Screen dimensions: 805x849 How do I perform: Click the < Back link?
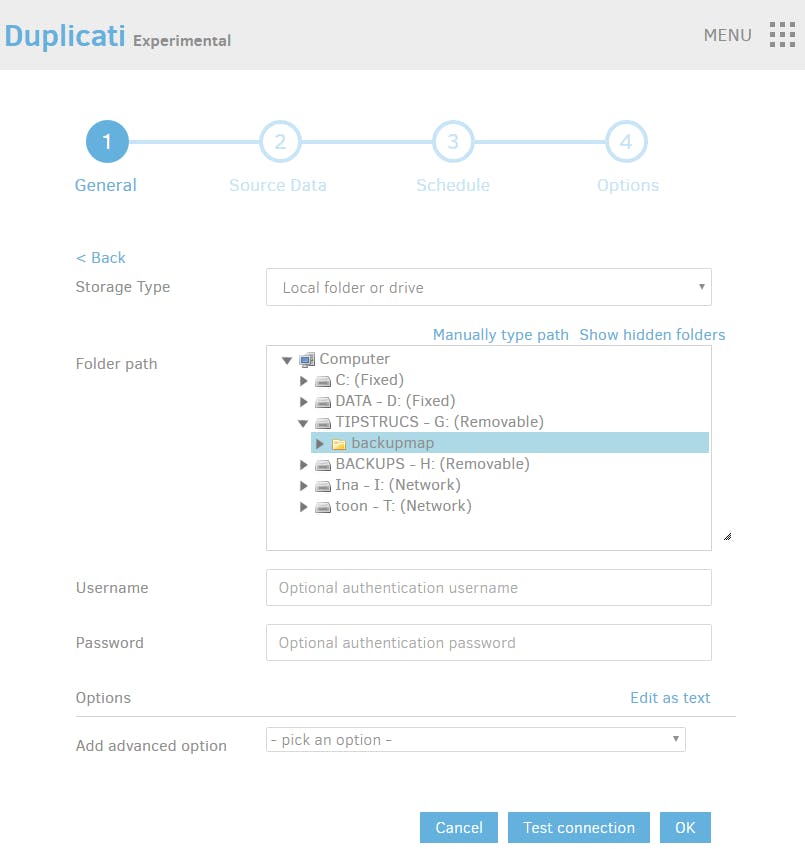(x=101, y=258)
